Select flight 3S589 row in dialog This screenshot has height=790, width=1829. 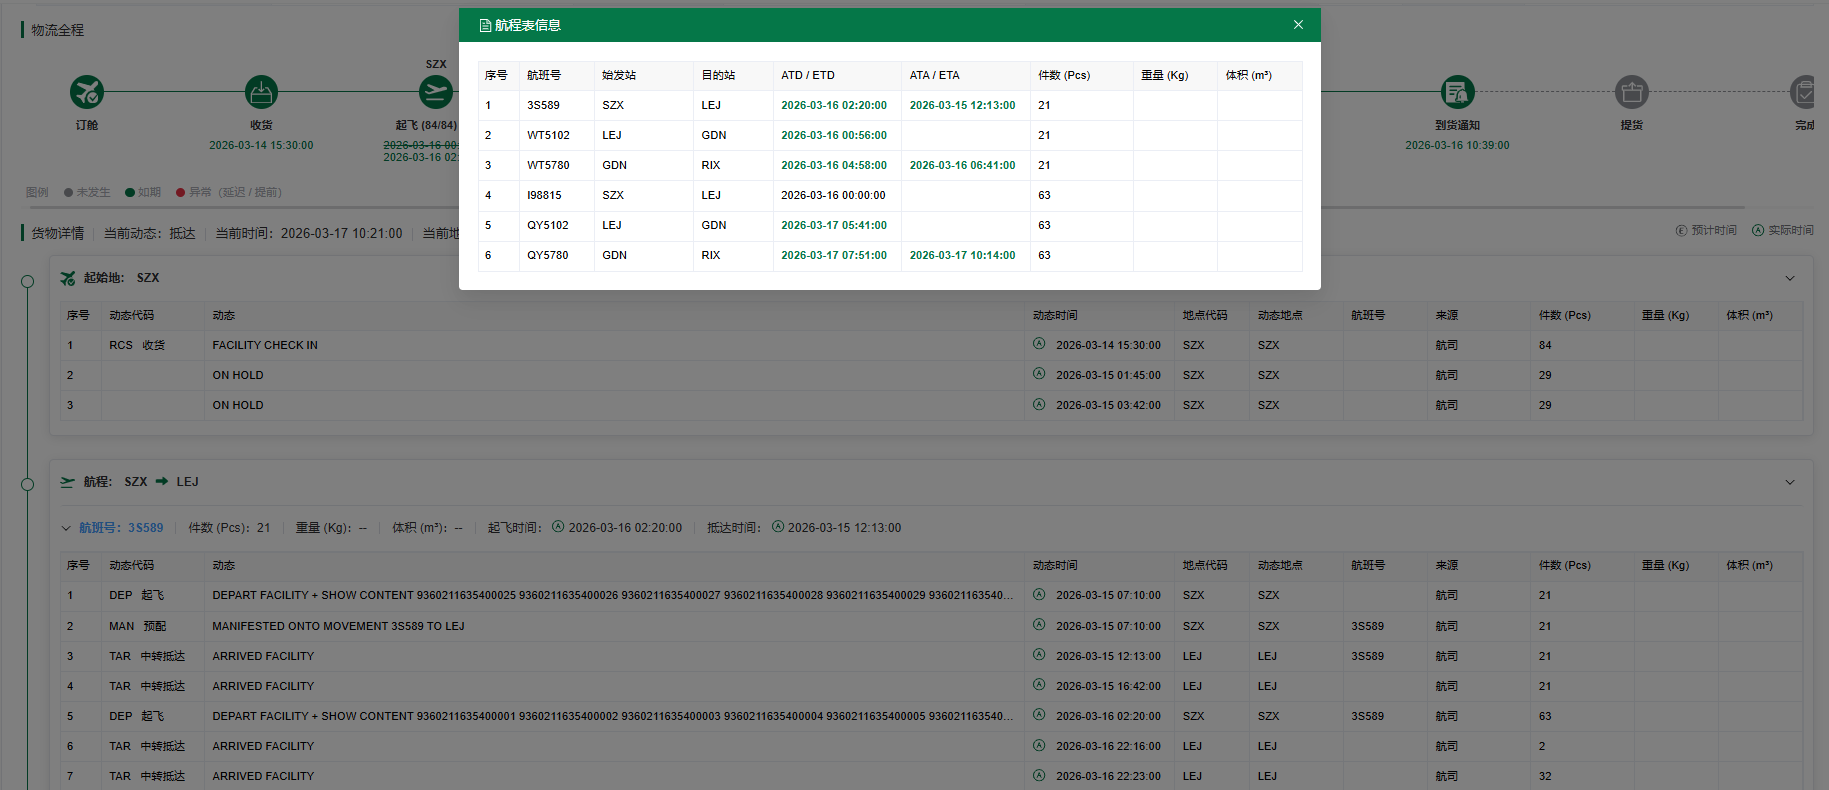890,105
